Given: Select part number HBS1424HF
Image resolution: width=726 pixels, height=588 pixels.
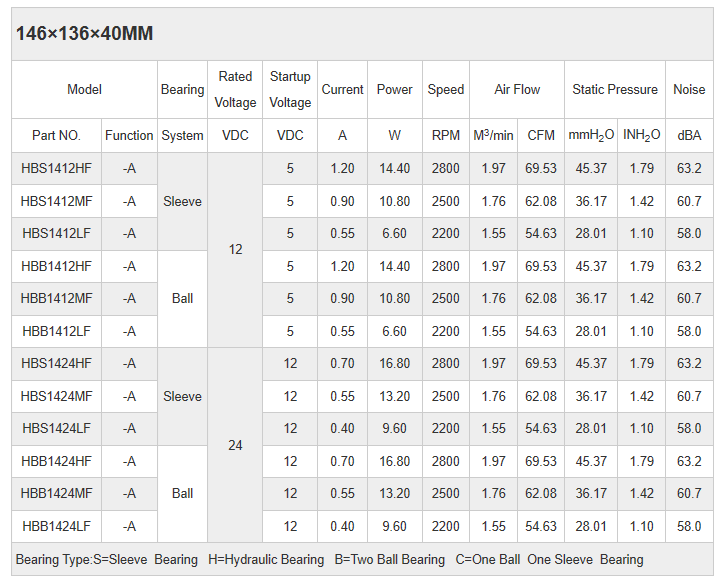Looking at the screenshot, I should (56, 363).
